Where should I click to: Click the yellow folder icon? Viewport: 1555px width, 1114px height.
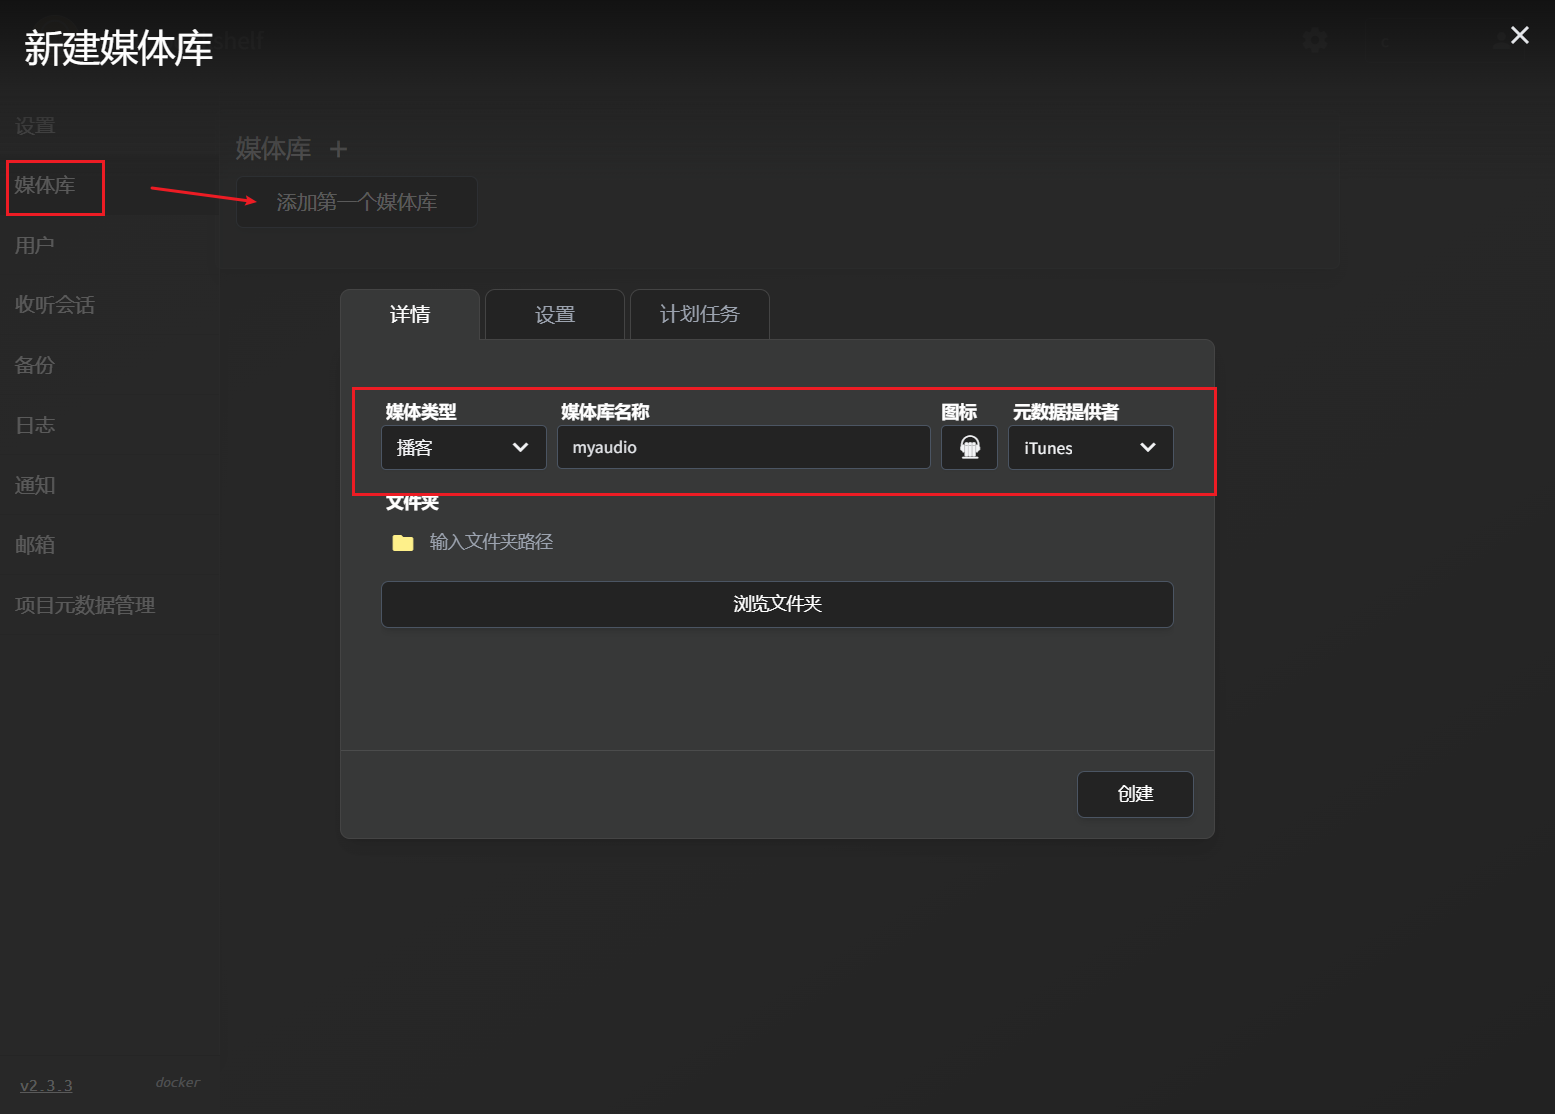[403, 543]
